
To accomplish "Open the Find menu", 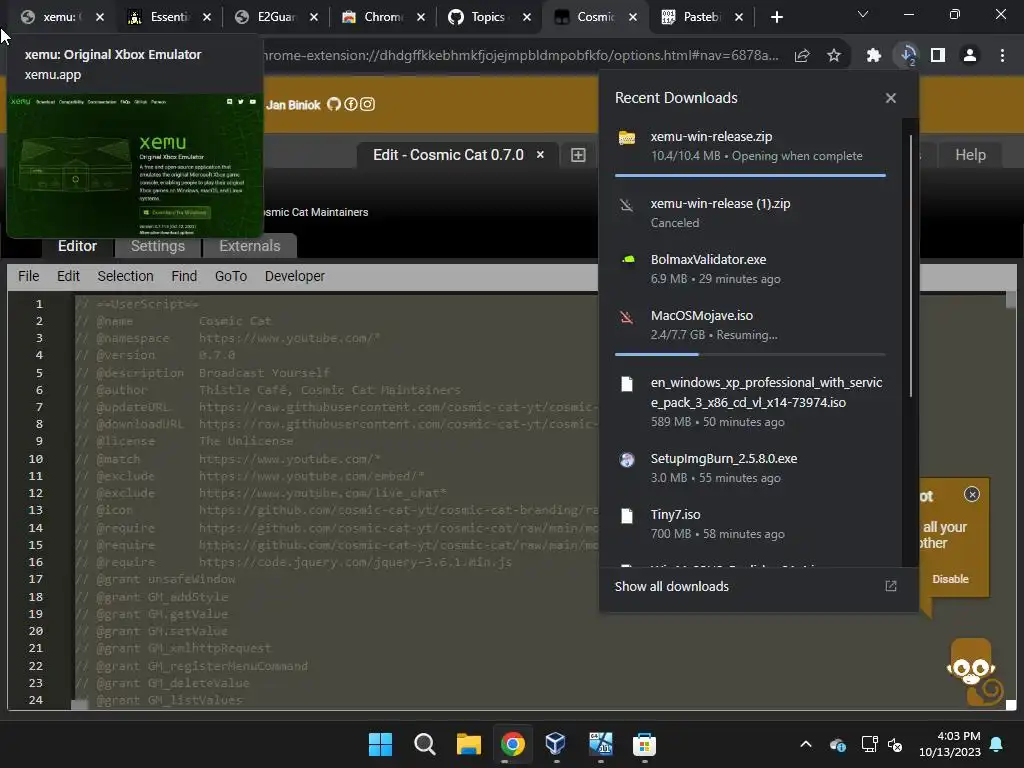I will 184,276.
